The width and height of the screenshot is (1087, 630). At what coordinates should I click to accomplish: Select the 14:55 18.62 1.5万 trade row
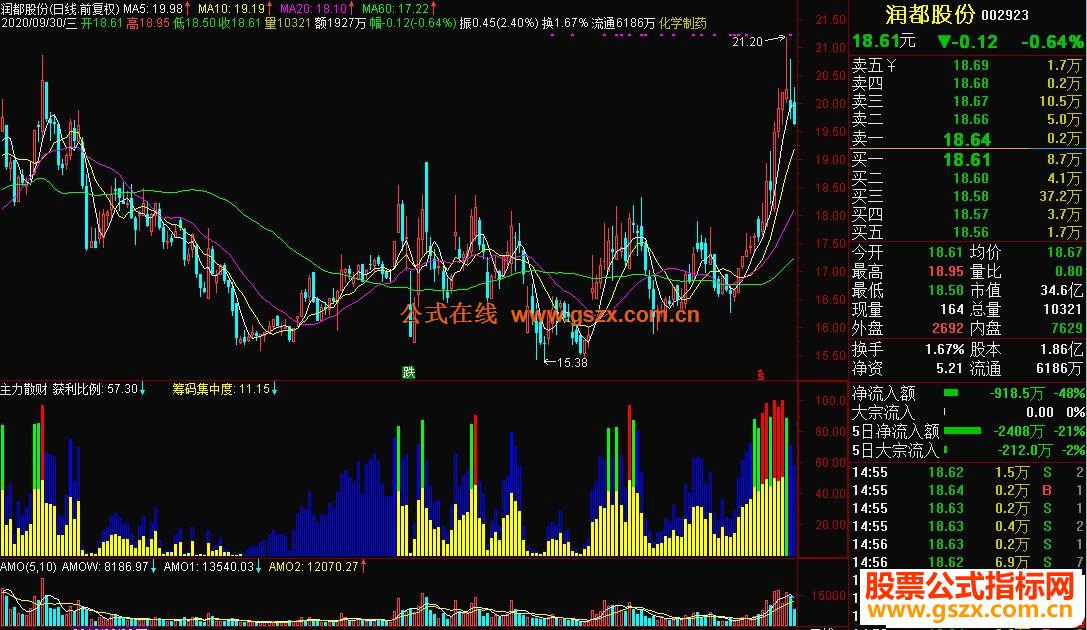[968, 473]
